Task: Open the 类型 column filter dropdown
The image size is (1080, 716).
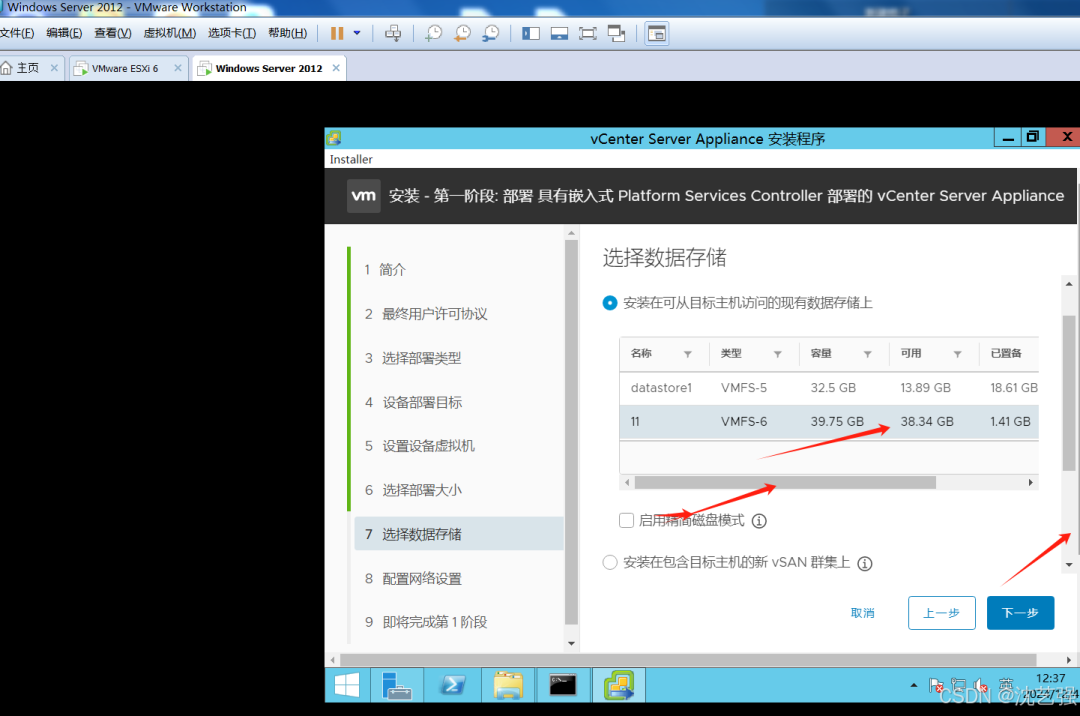Action: pyautogui.click(x=778, y=354)
